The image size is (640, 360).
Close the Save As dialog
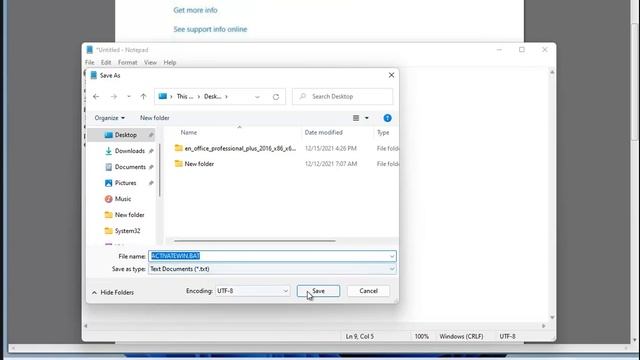(391, 75)
